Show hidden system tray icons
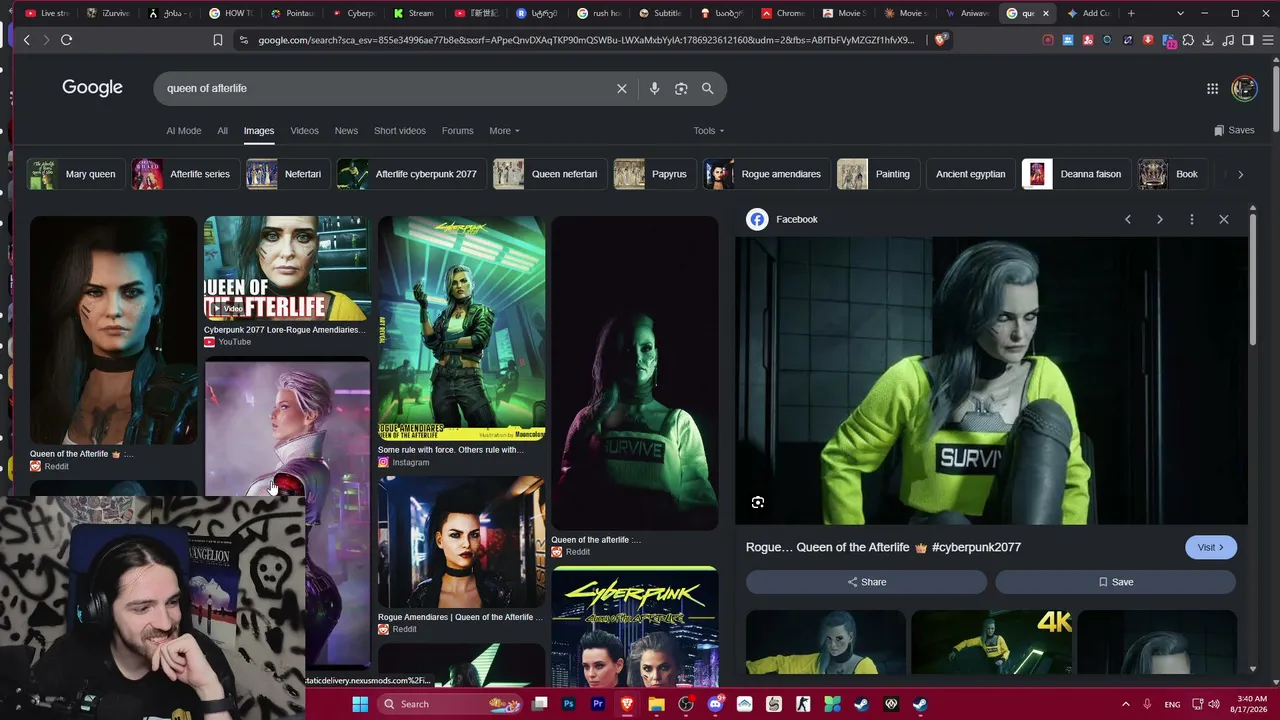This screenshot has width=1280, height=720. click(x=1125, y=704)
